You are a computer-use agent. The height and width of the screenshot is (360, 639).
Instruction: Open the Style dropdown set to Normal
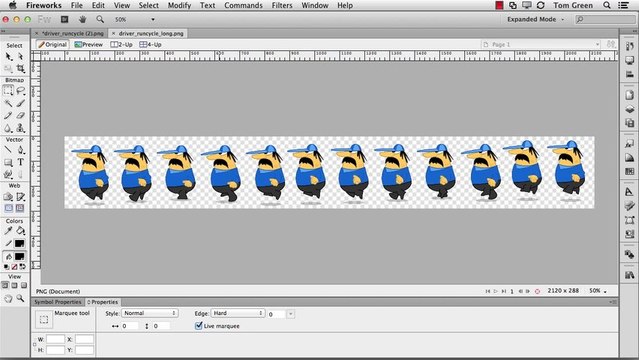click(150, 313)
